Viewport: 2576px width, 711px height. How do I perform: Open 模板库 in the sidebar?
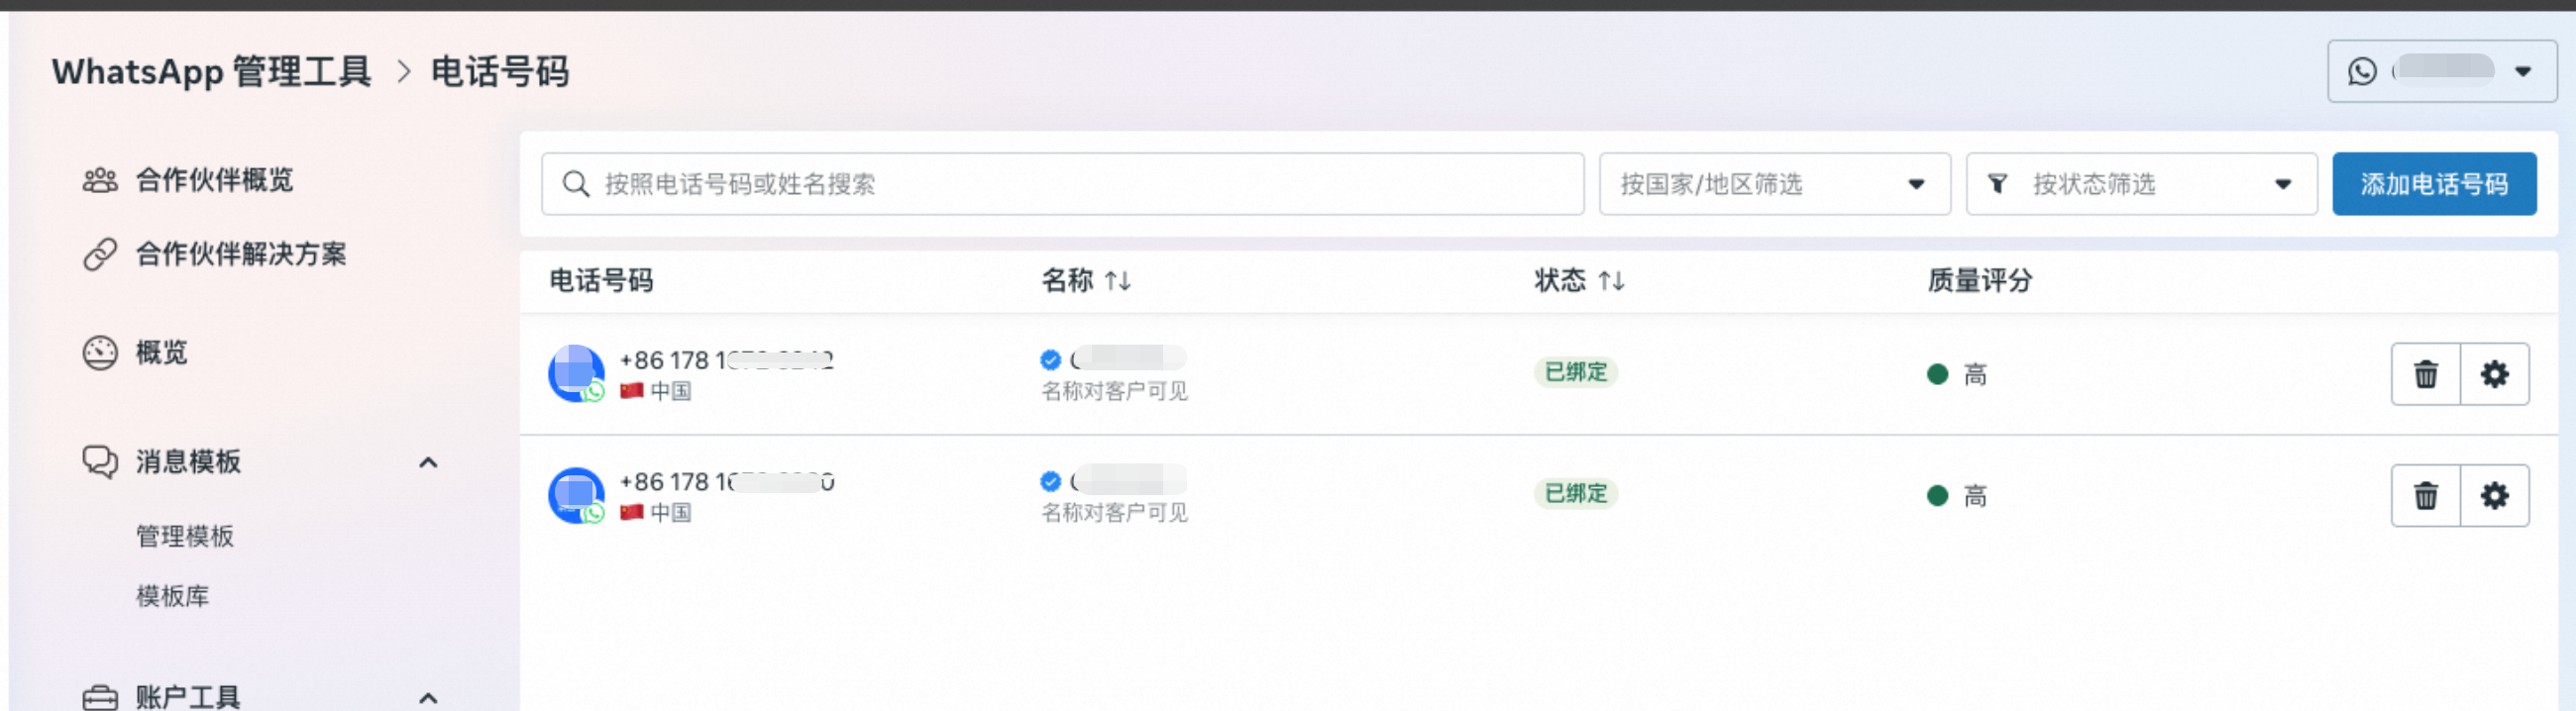tap(173, 597)
